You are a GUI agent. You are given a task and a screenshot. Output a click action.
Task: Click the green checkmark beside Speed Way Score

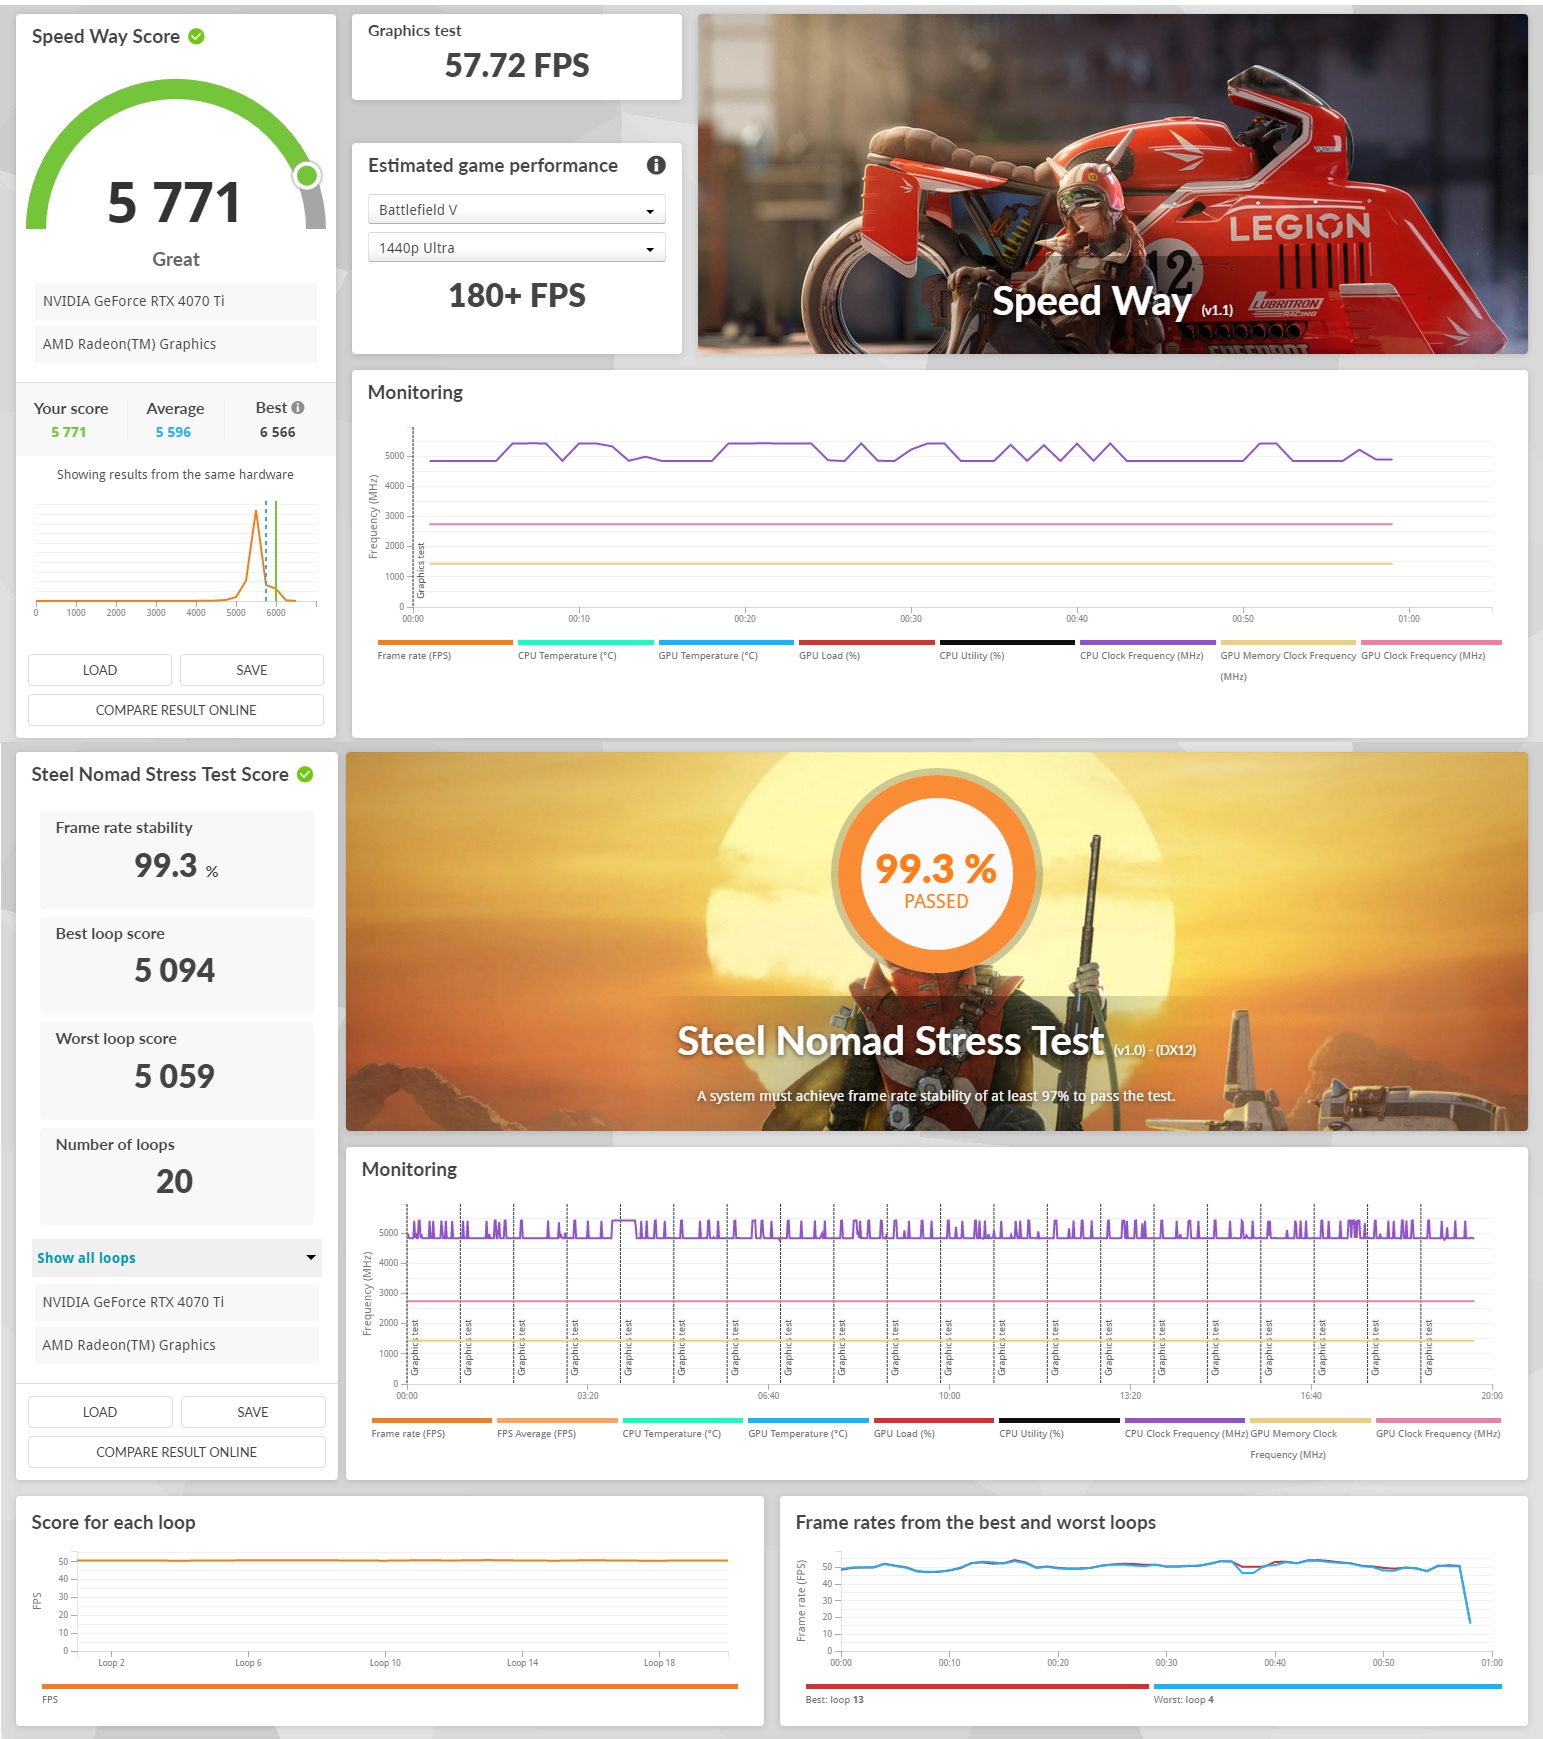(197, 36)
